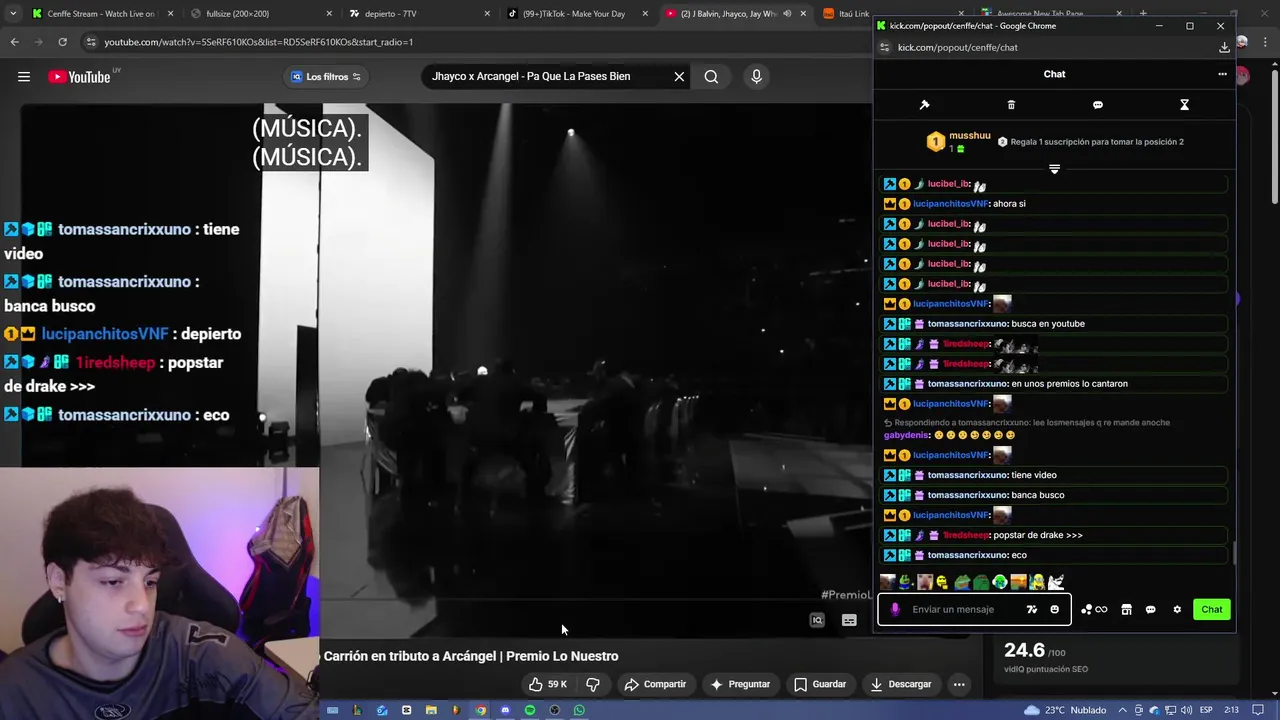
Task: Go to YouTube home via logo
Action: [x=79, y=77]
